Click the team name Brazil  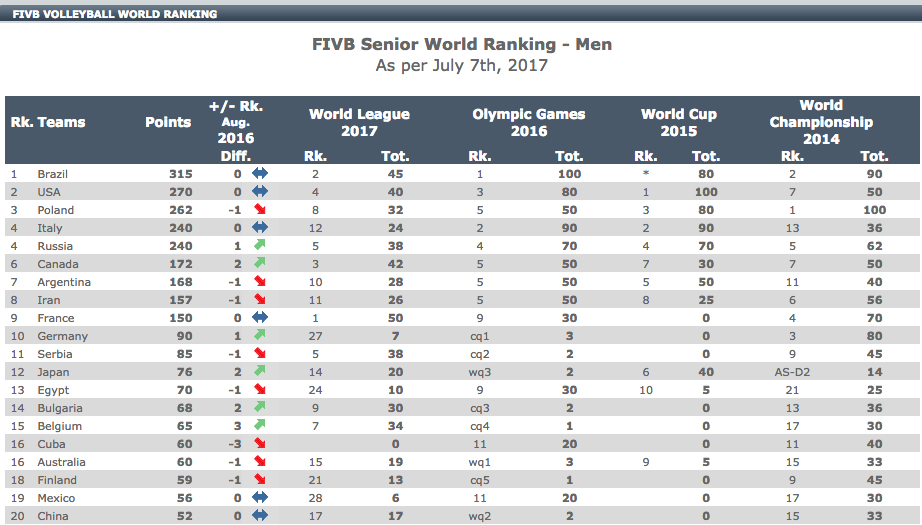pyautogui.click(x=52, y=174)
